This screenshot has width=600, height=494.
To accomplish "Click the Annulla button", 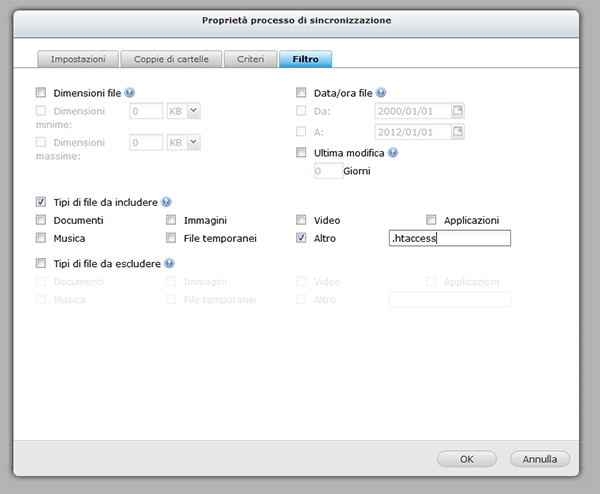I will [x=540, y=459].
